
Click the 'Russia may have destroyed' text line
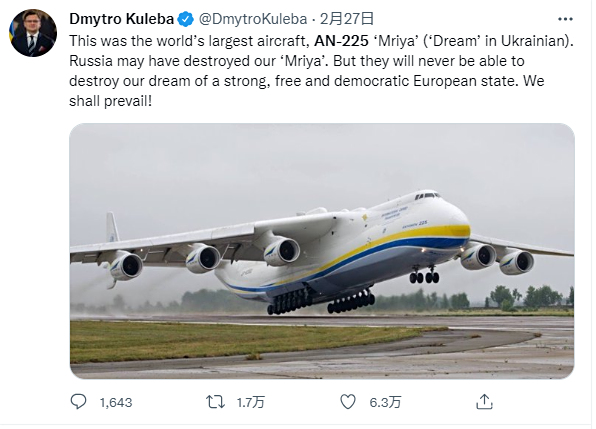[296, 61]
